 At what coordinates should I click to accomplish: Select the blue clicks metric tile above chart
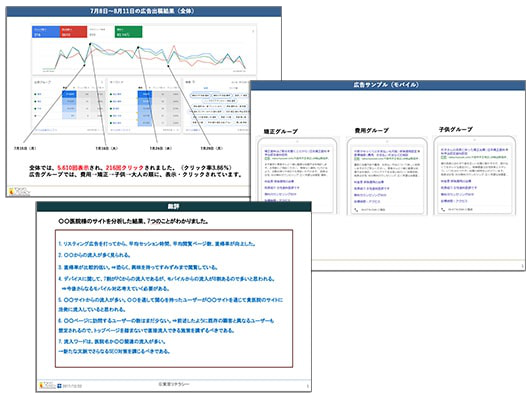click(x=46, y=32)
